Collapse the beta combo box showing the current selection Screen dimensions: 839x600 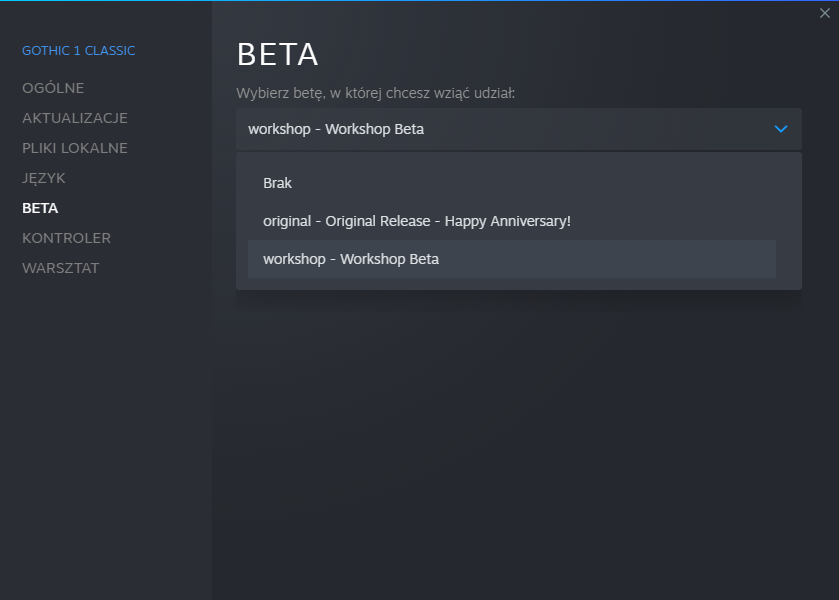tap(500, 129)
